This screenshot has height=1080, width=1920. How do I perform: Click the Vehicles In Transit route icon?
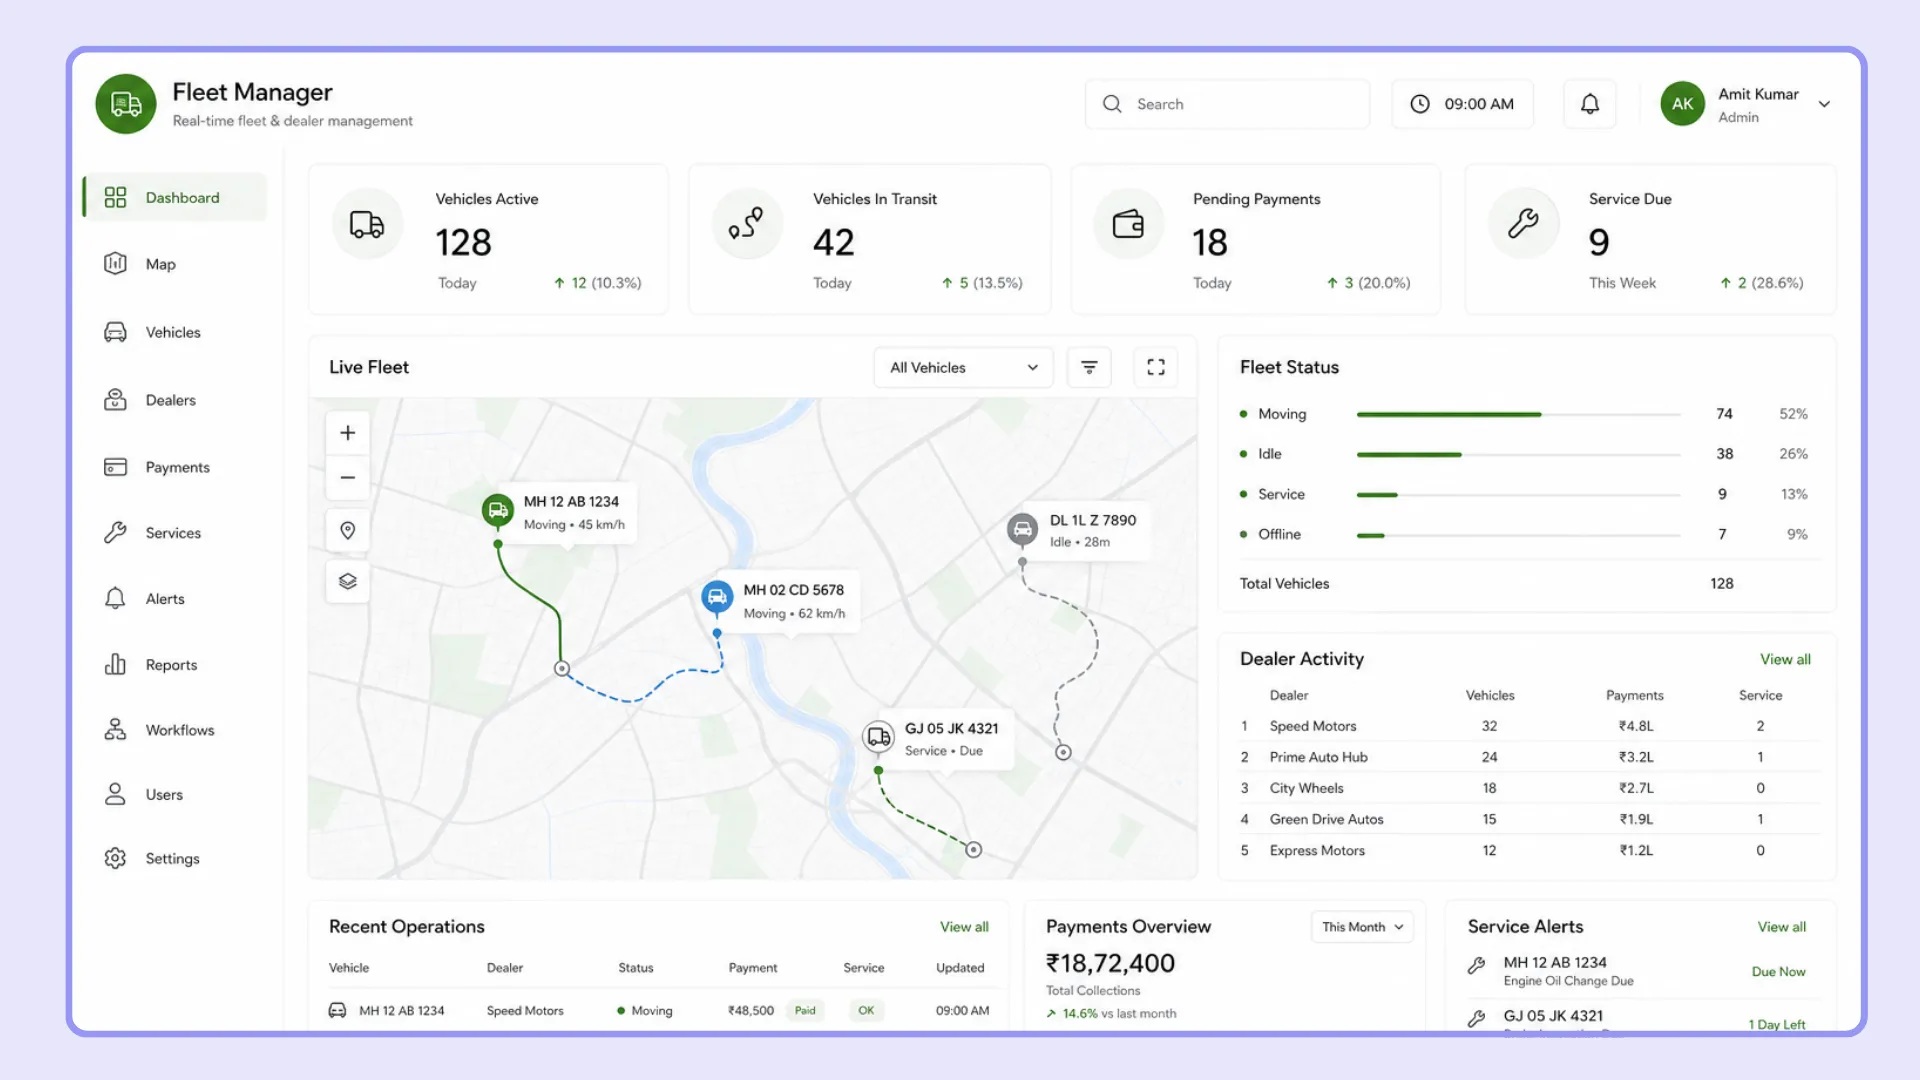point(747,224)
